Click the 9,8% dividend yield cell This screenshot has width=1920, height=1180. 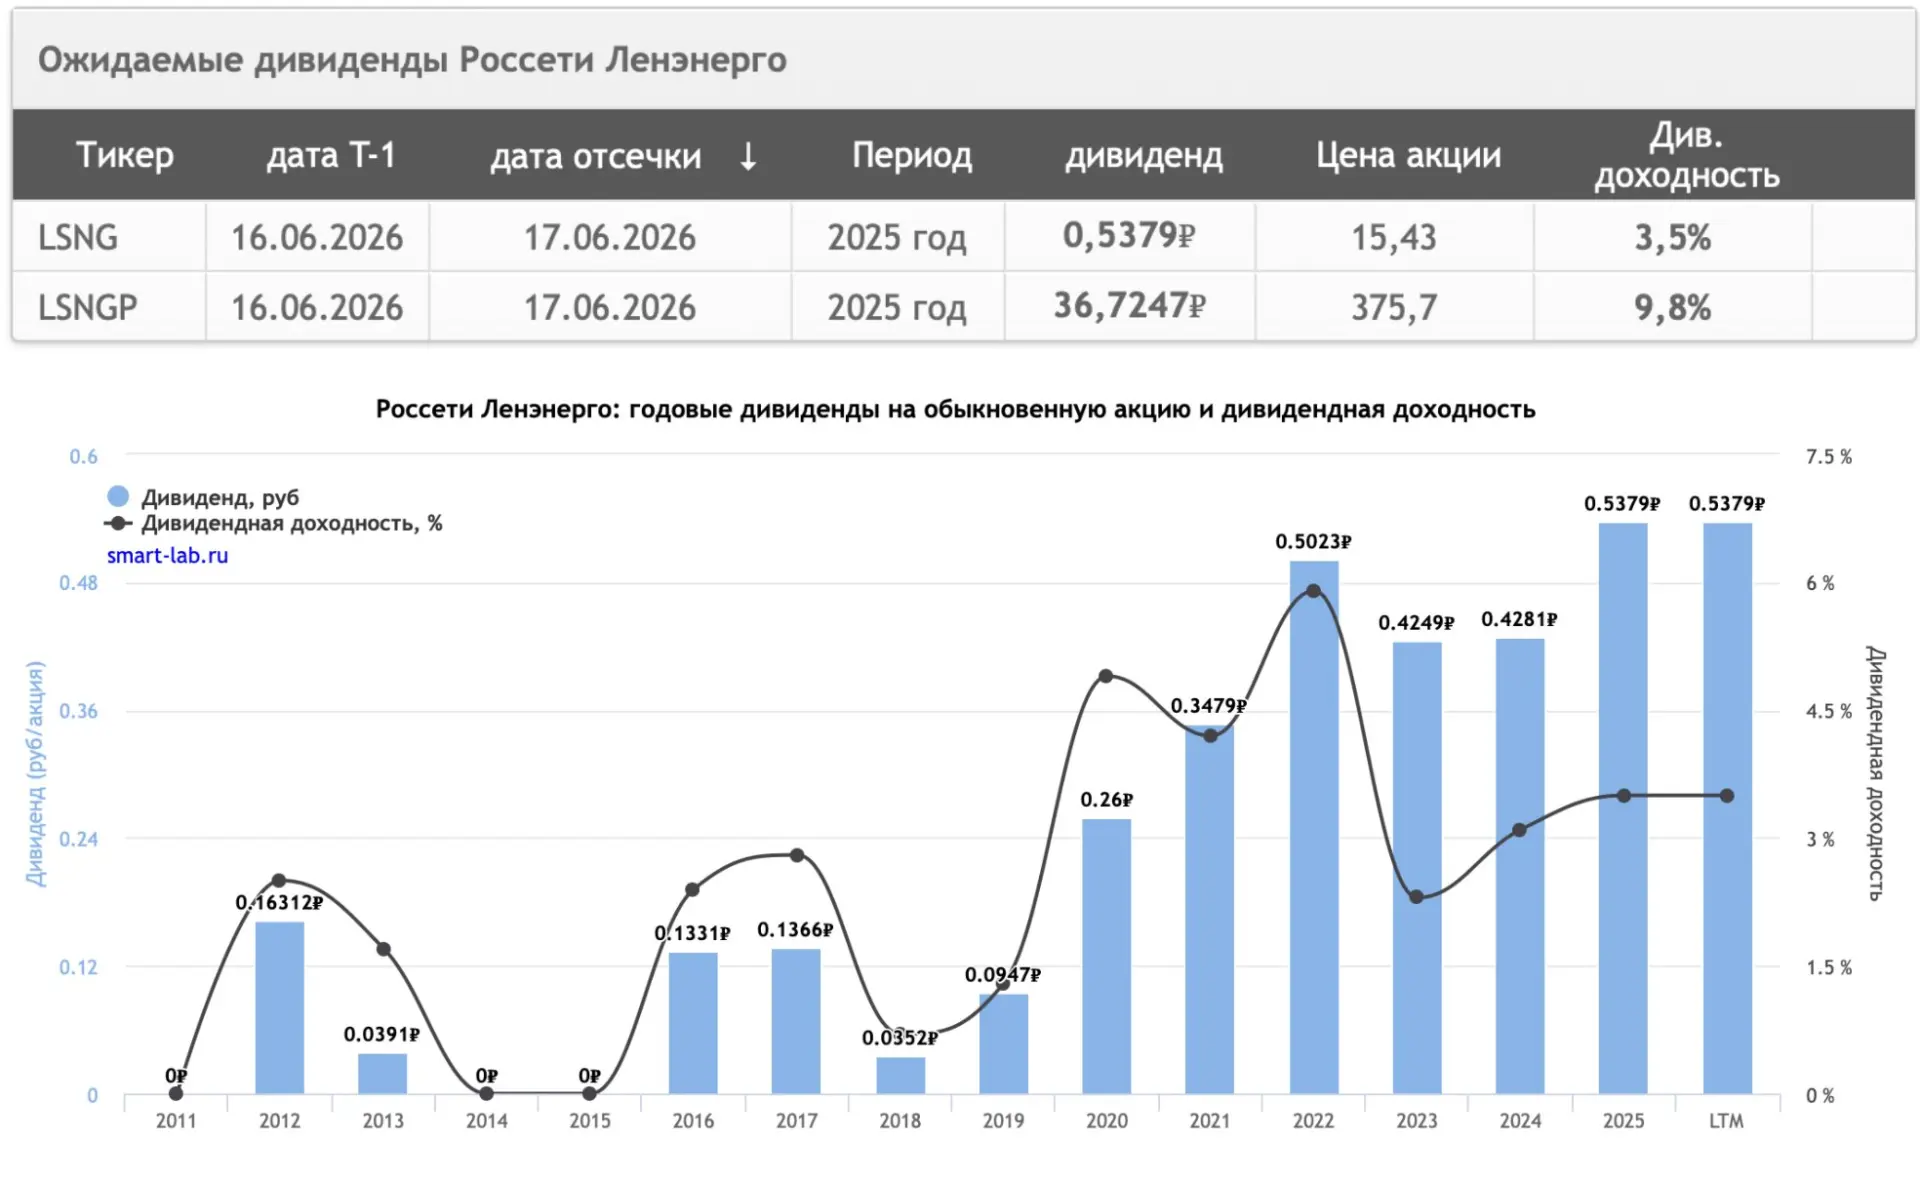point(1673,307)
